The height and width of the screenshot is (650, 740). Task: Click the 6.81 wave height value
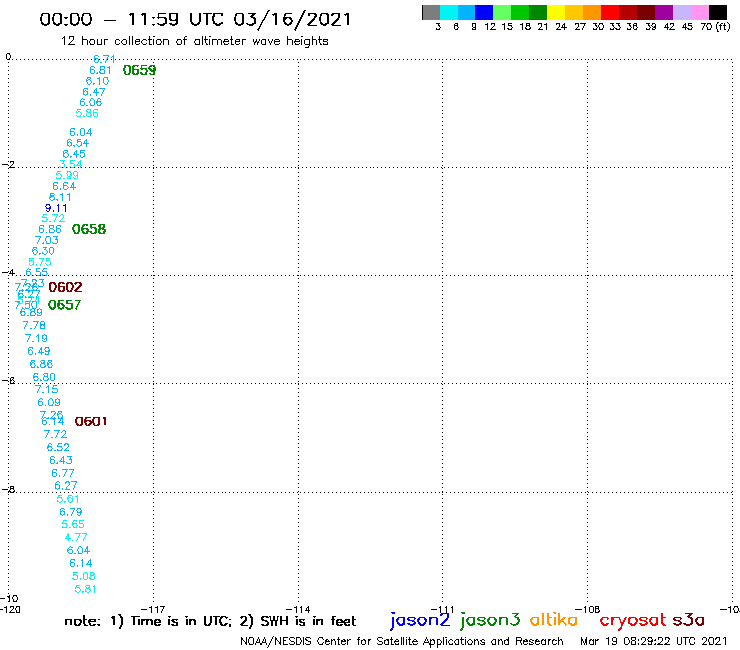tap(101, 70)
